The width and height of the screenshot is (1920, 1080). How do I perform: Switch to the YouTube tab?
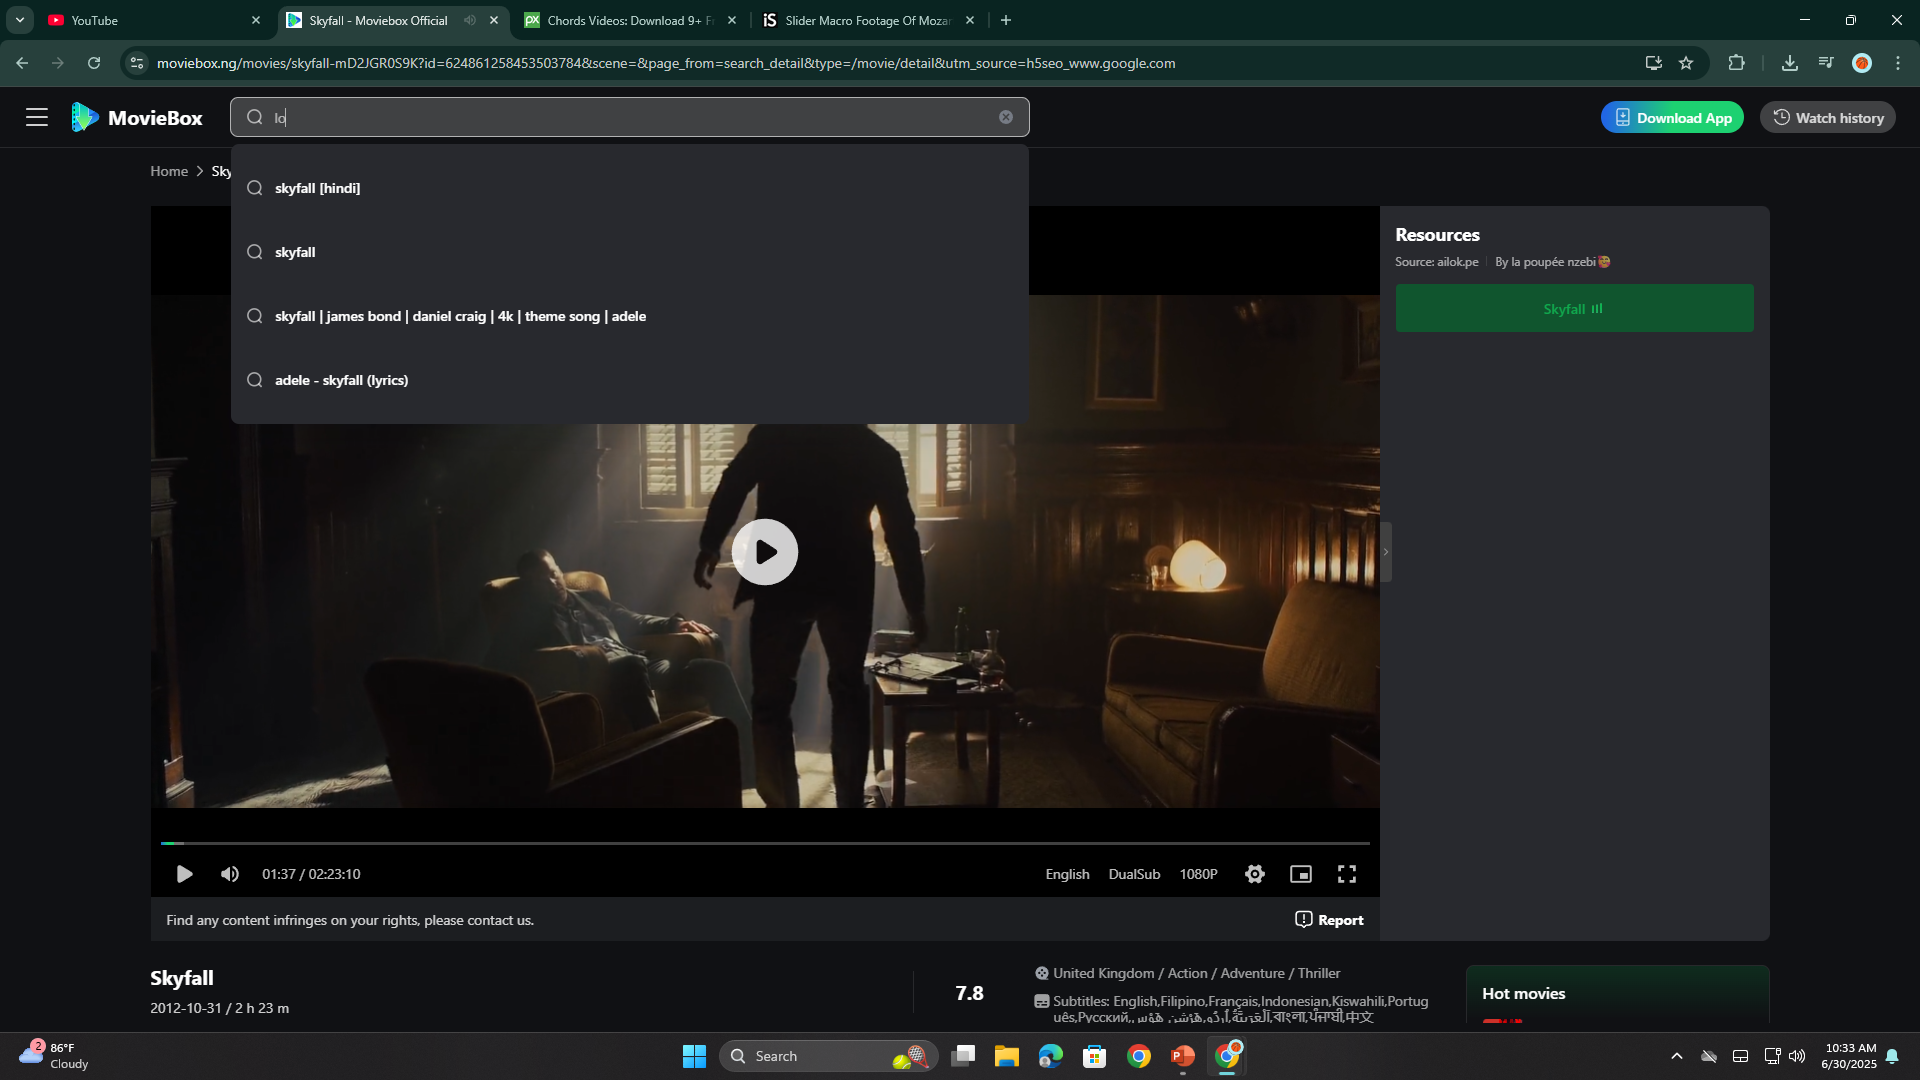coord(155,20)
